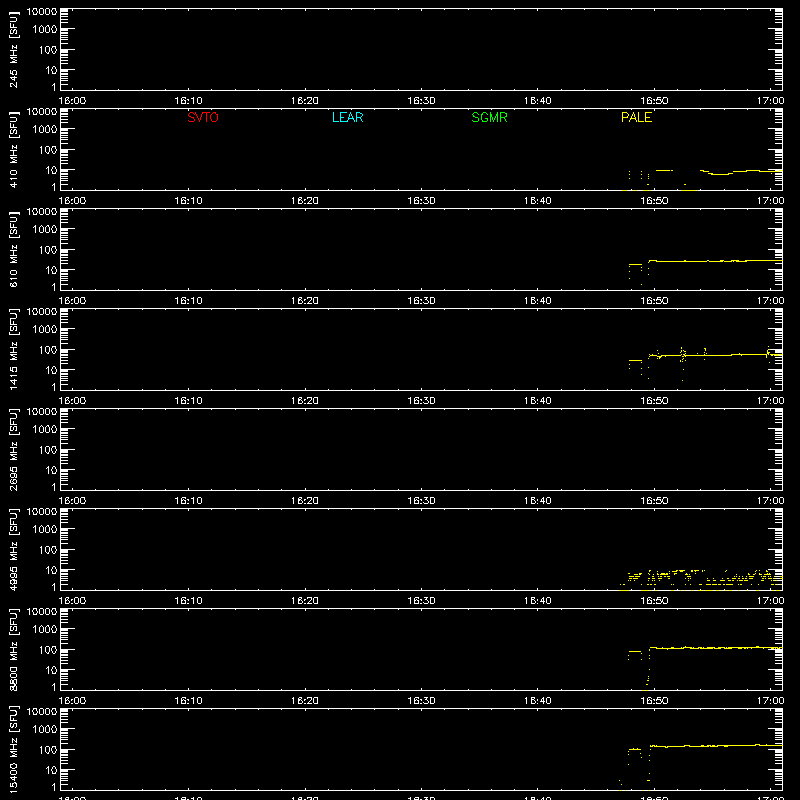Select the 410 MHz [SFU] axis title

pos(13,149)
